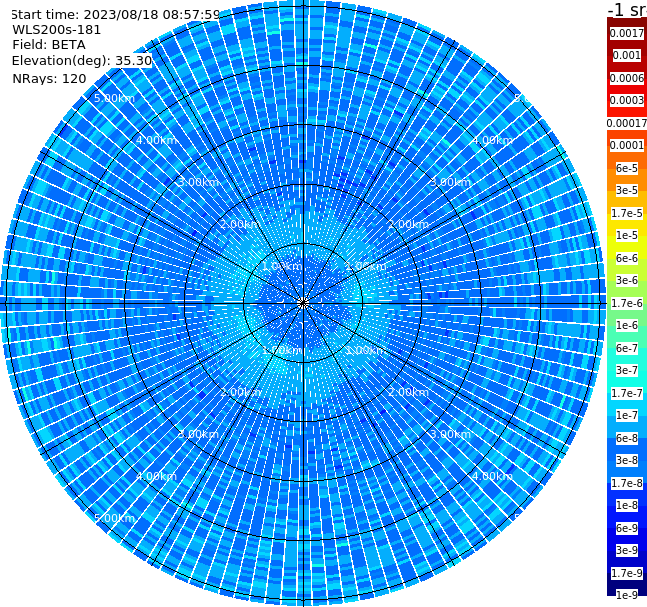This screenshot has height=607, width=647.
Task: Click the 3e-5 colorbar label
Action: [627, 190]
